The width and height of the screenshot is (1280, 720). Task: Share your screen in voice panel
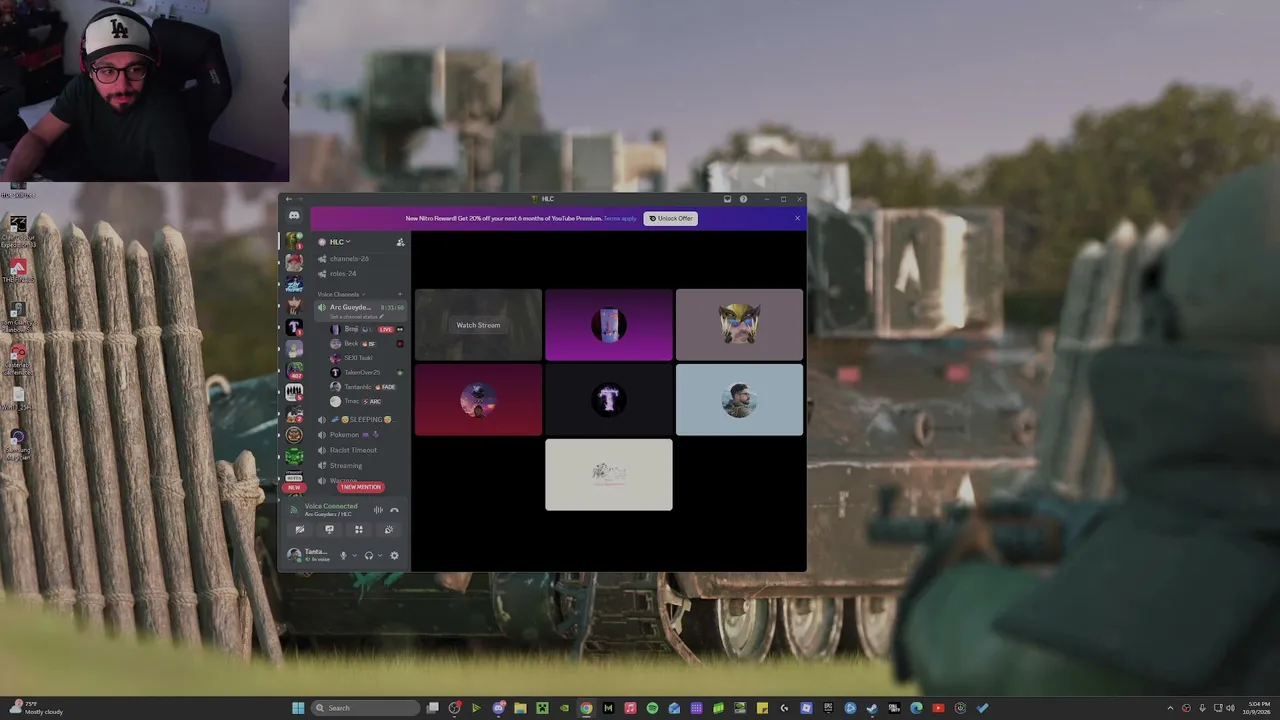(x=329, y=530)
